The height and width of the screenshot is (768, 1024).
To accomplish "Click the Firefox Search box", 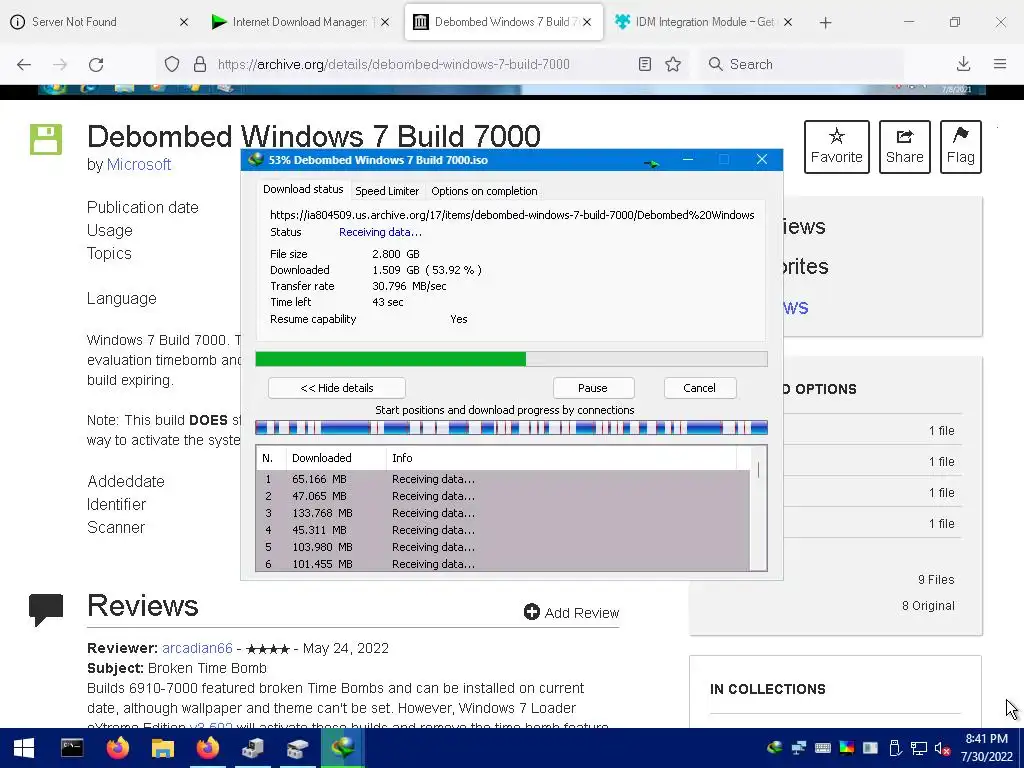I will point(803,64).
